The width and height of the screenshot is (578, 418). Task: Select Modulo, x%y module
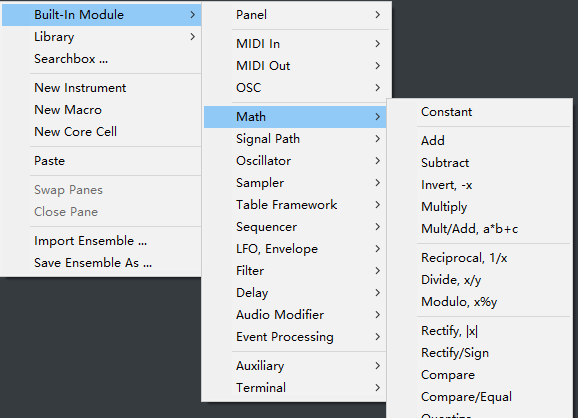pyautogui.click(x=480, y=302)
